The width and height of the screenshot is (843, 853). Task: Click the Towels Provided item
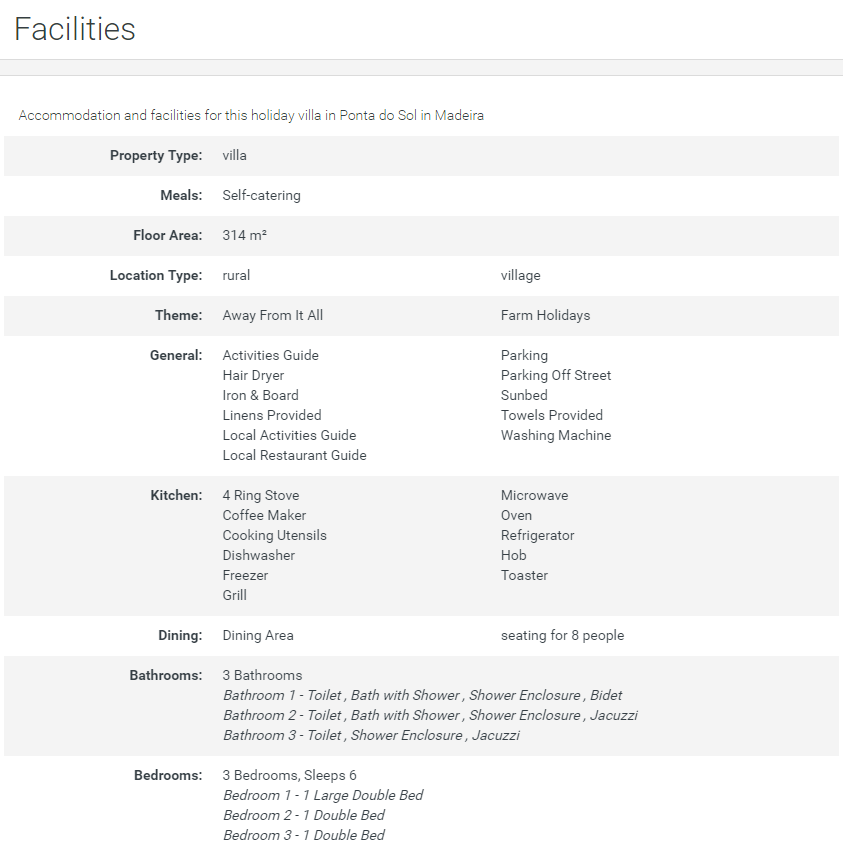551,415
